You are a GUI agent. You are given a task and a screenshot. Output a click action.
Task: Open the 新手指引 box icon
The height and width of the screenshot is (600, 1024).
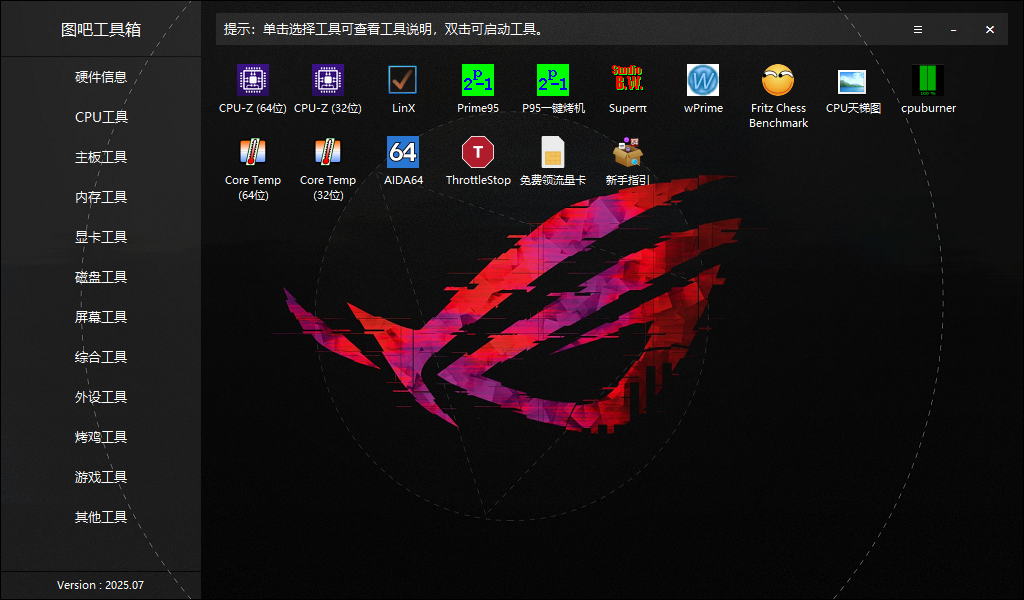coord(628,152)
